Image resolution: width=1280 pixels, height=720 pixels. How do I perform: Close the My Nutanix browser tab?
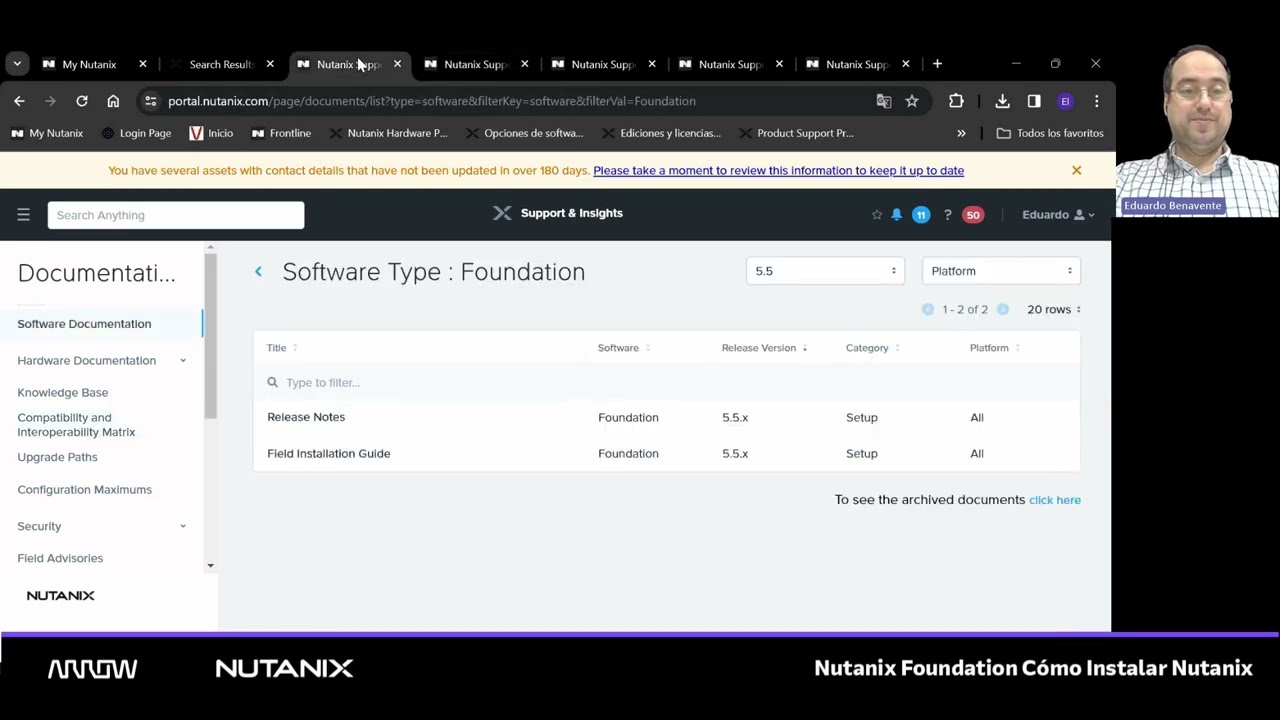pyautogui.click(x=143, y=64)
